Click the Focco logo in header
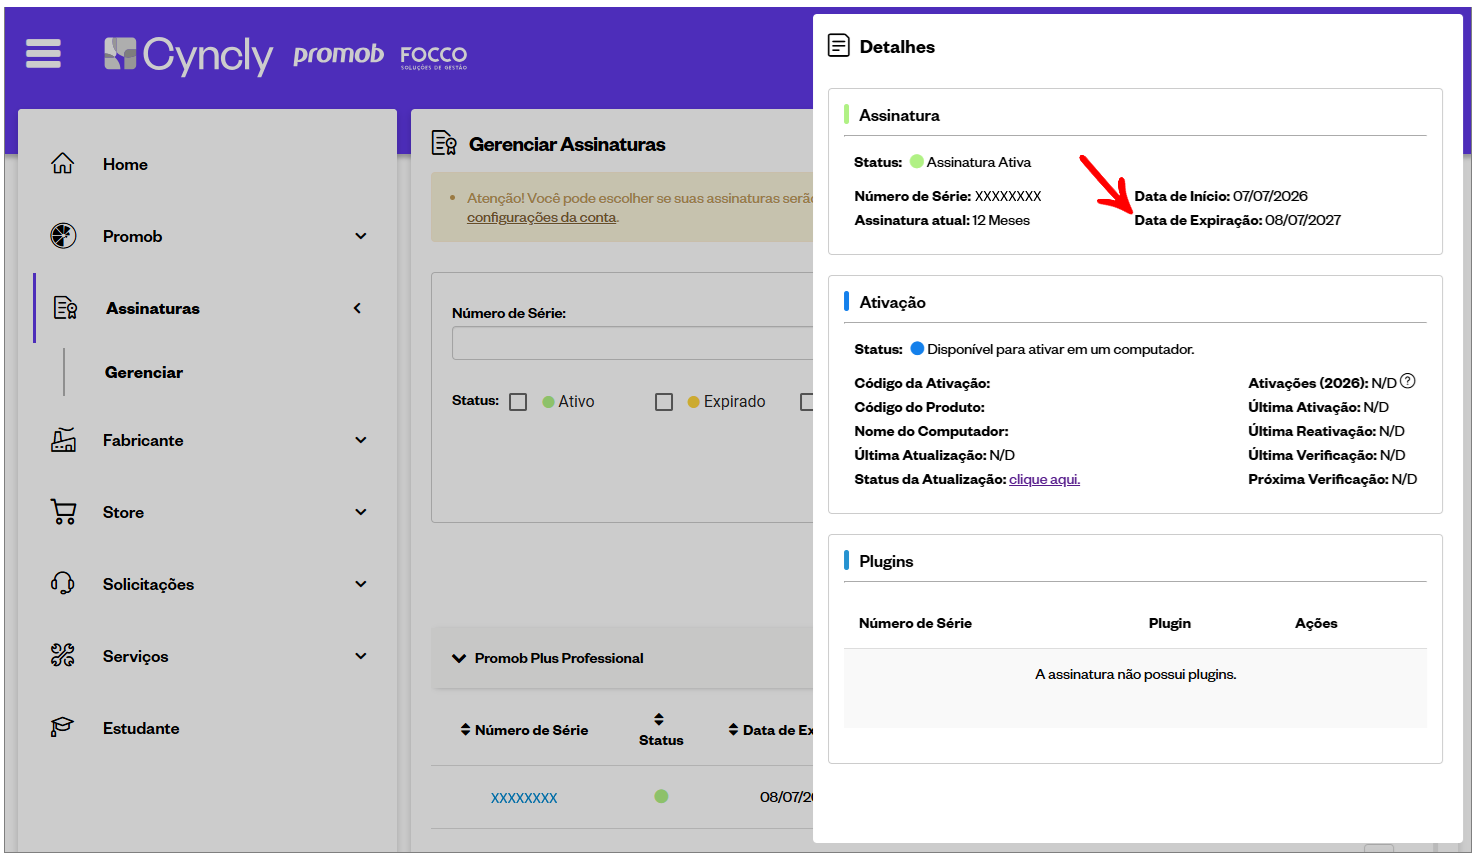 click(434, 57)
